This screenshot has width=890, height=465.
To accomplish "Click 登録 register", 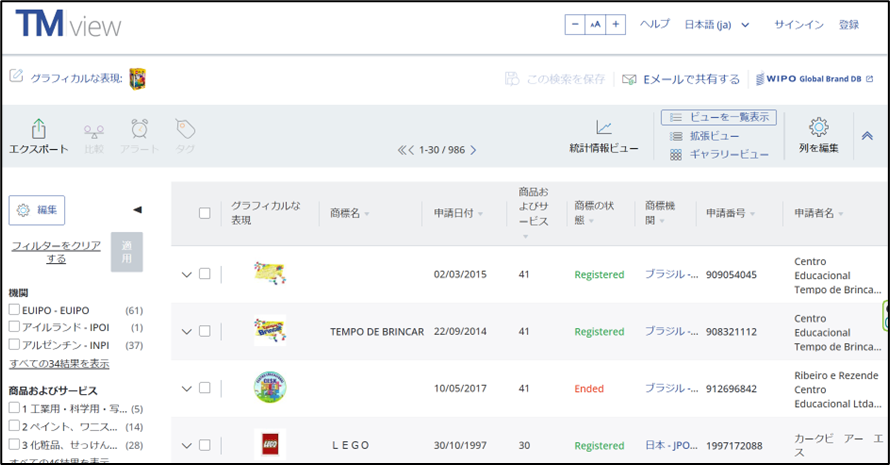I will (849, 24).
